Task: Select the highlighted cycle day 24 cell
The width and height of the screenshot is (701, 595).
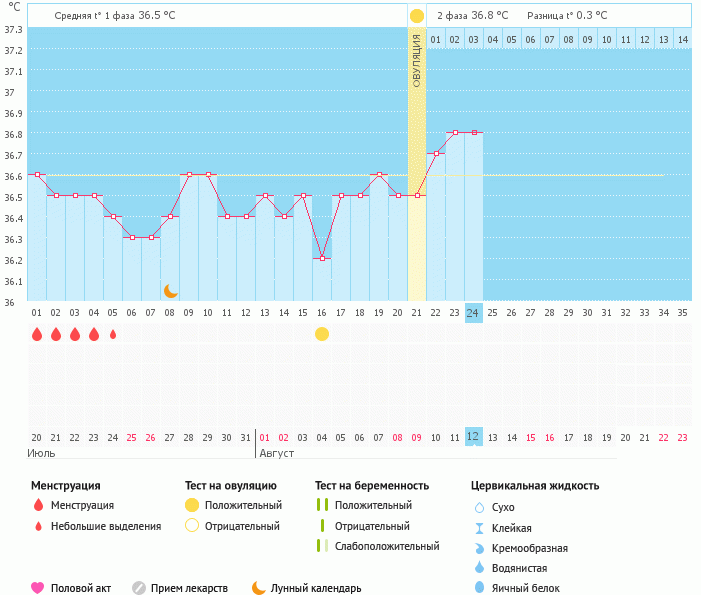Action: click(x=473, y=312)
